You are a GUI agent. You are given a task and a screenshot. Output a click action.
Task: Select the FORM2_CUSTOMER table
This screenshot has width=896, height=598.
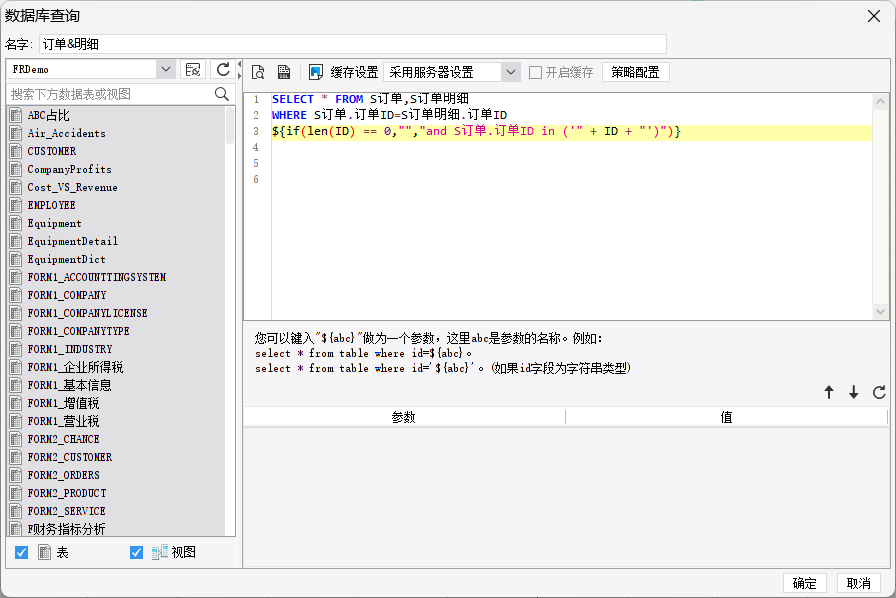[70, 457]
